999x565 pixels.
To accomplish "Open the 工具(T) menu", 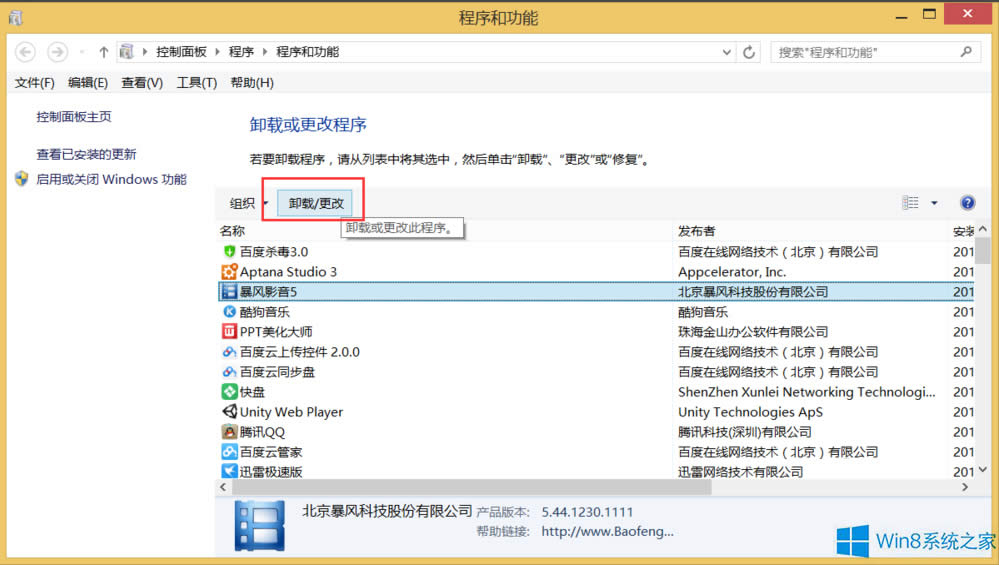I will click(197, 83).
